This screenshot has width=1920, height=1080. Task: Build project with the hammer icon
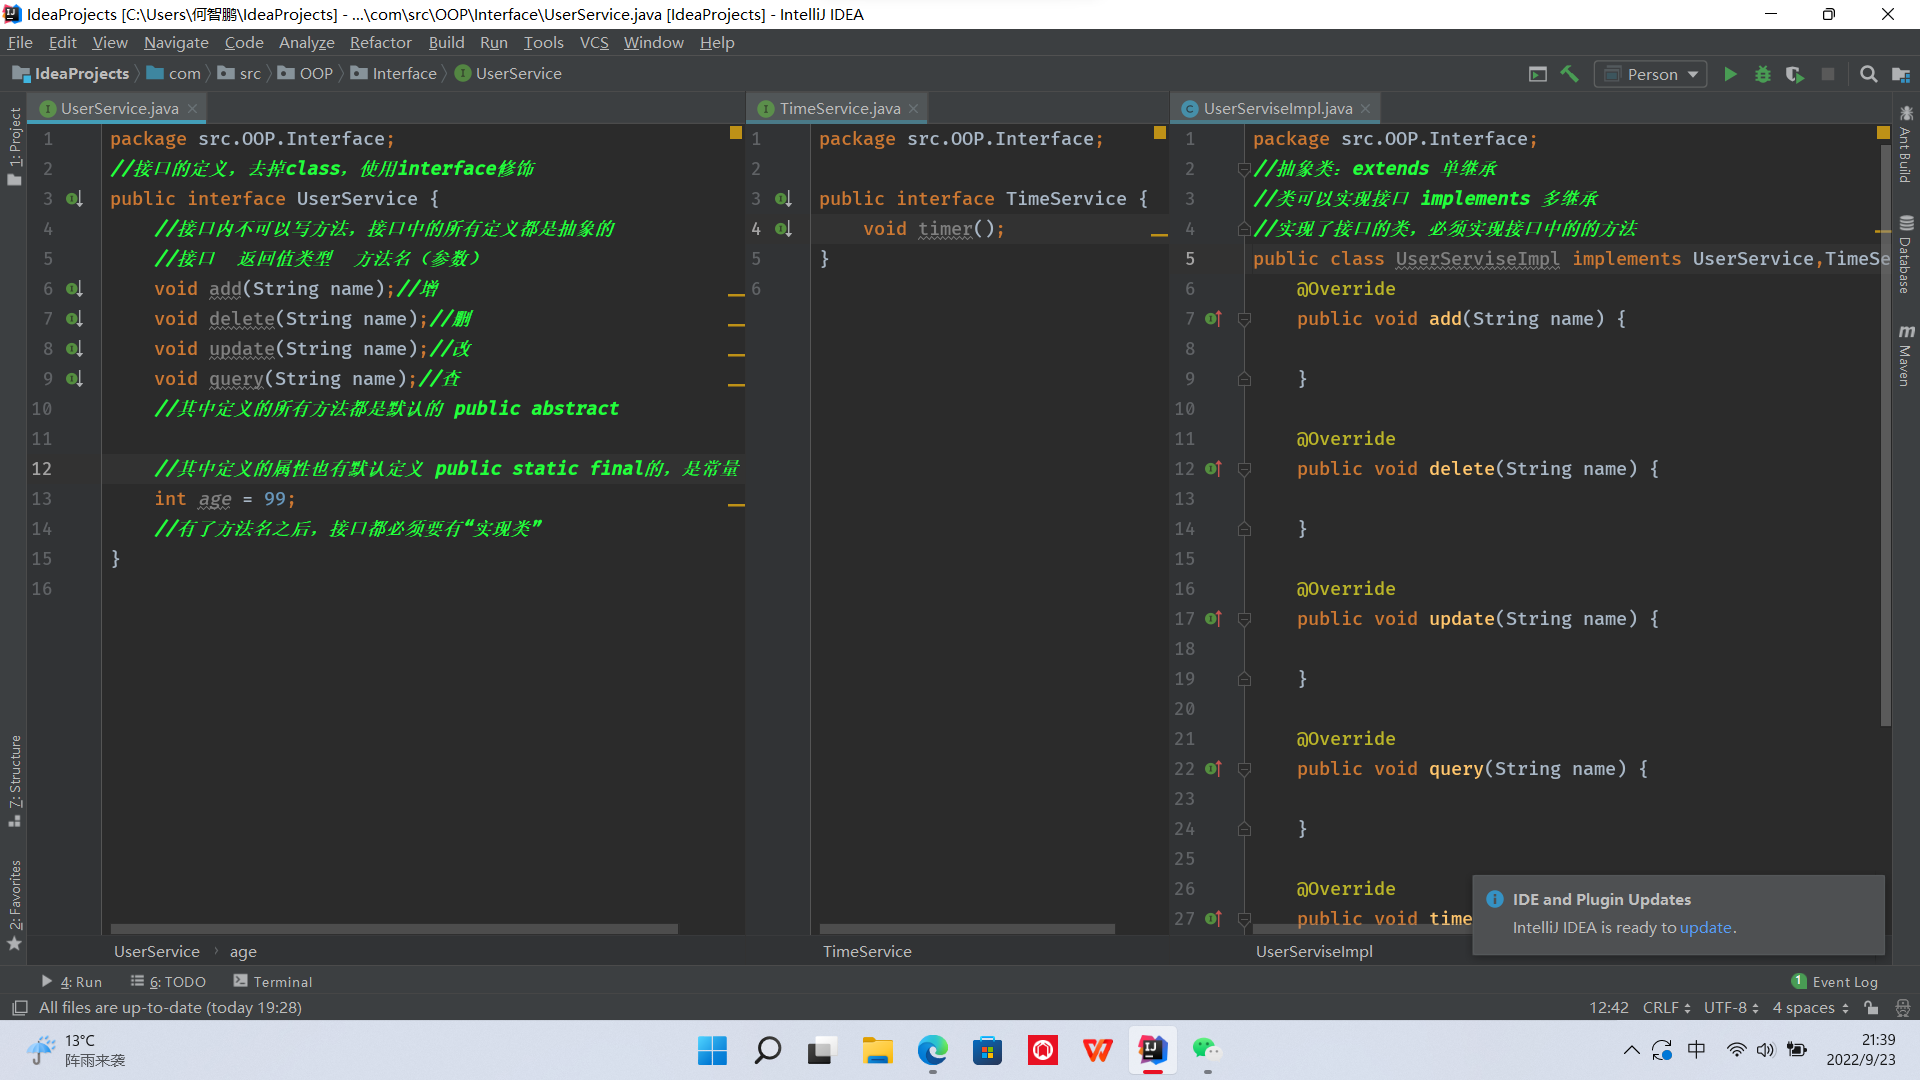click(1570, 74)
